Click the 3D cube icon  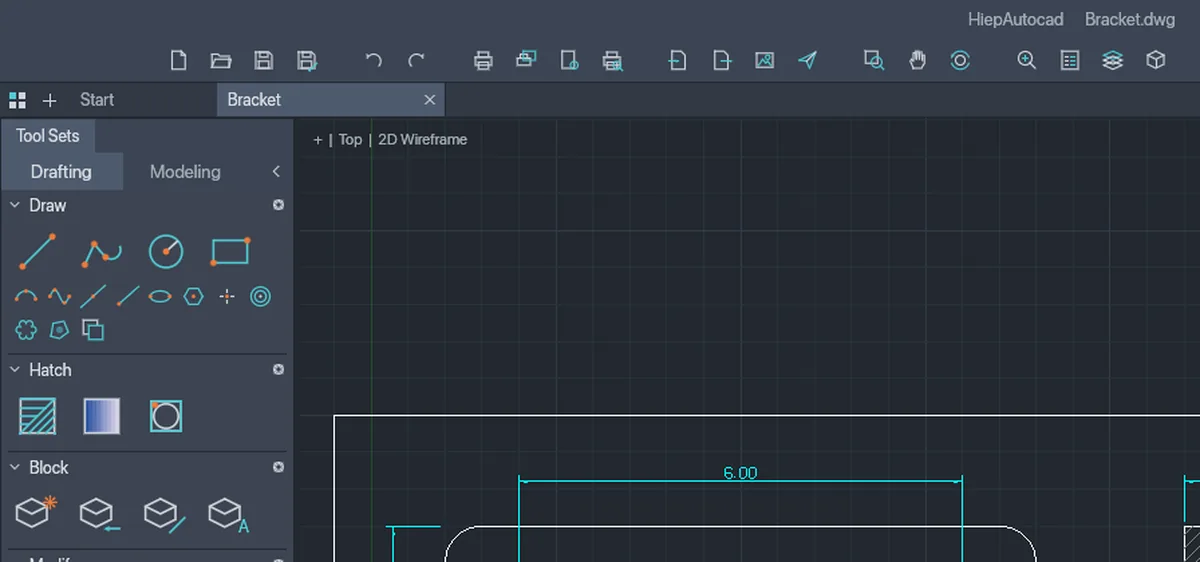1156,60
